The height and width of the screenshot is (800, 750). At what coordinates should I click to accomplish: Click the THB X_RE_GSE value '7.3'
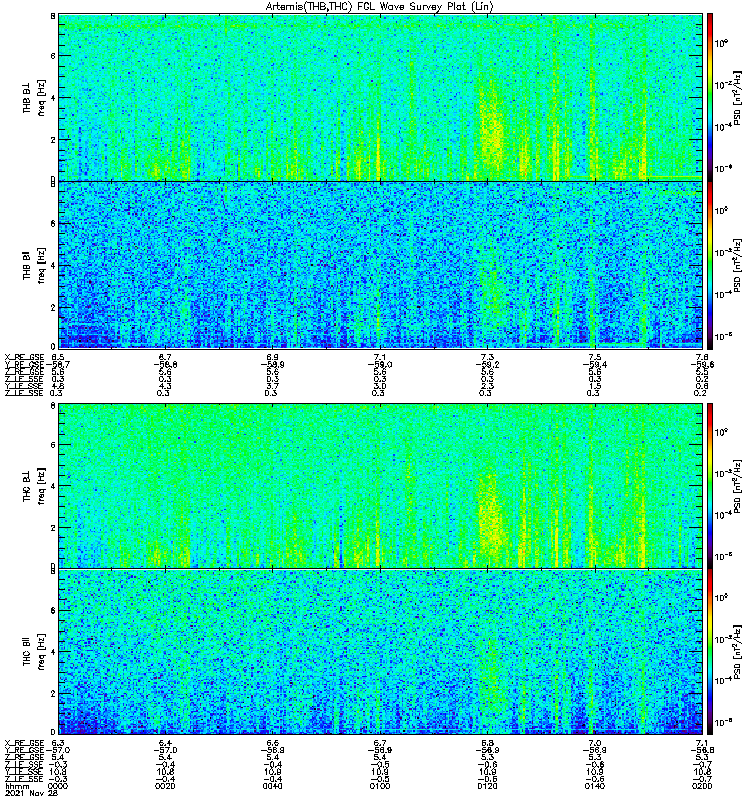tap(487, 357)
